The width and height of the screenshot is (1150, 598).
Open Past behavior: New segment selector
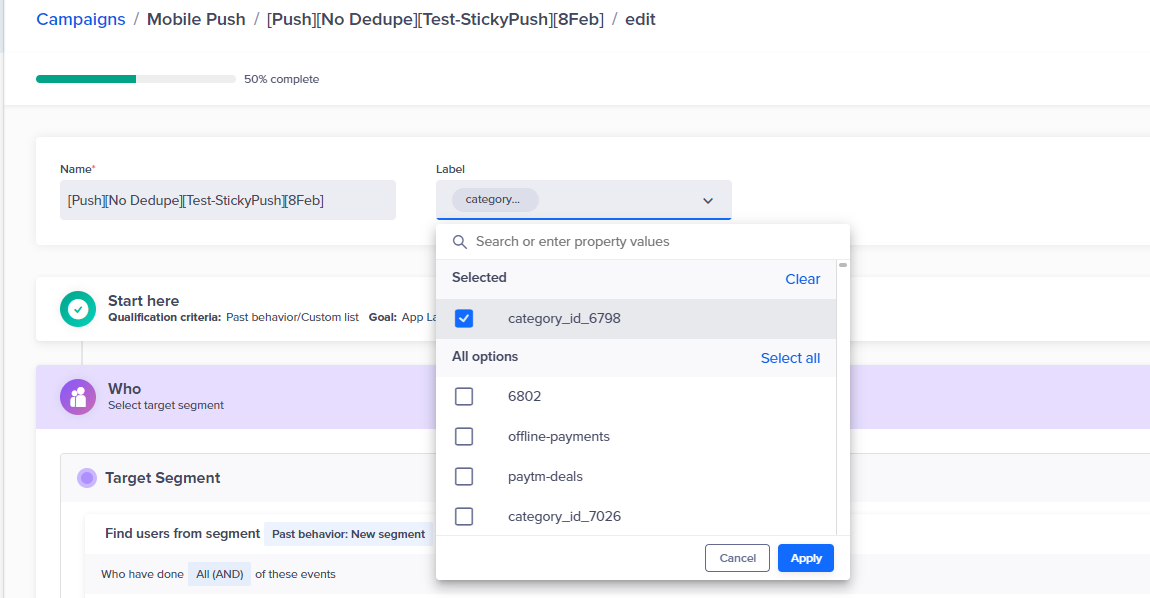(x=348, y=534)
